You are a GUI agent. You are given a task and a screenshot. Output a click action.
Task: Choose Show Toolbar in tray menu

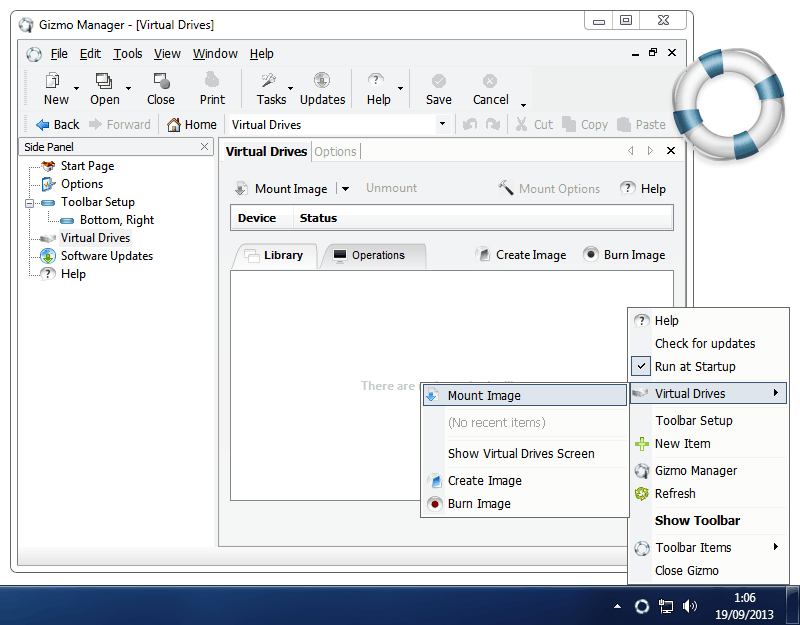(x=709, y=520)
